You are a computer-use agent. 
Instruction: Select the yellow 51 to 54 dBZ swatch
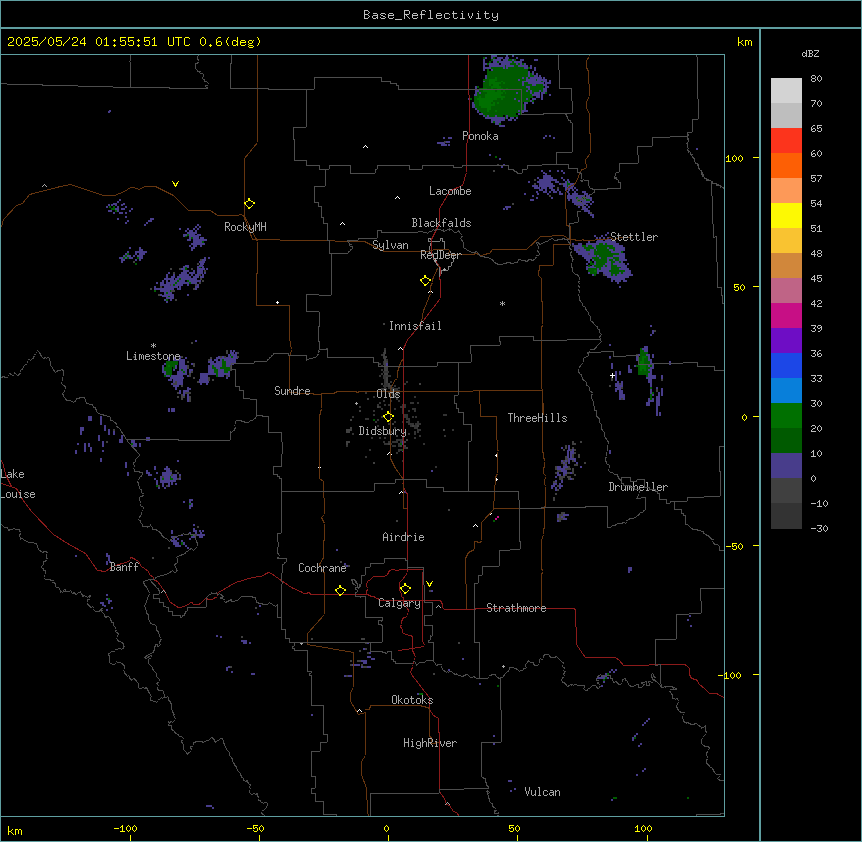[x=786, y=215]
